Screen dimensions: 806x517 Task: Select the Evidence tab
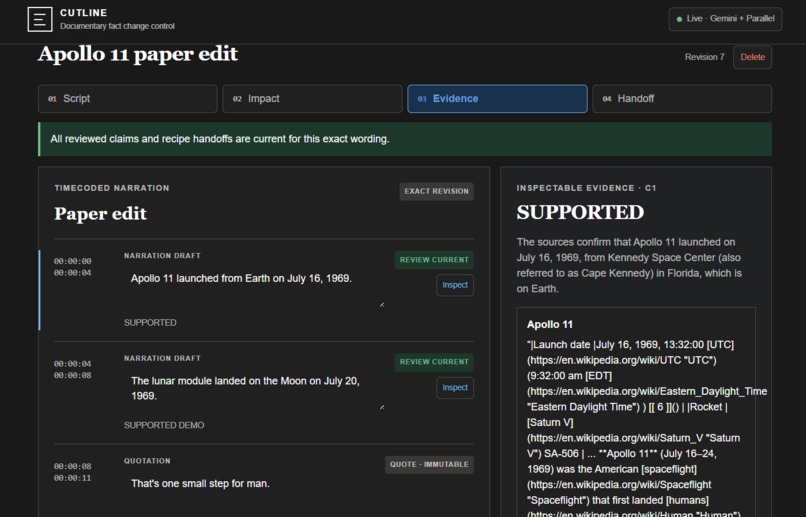[x=497, y=99]
